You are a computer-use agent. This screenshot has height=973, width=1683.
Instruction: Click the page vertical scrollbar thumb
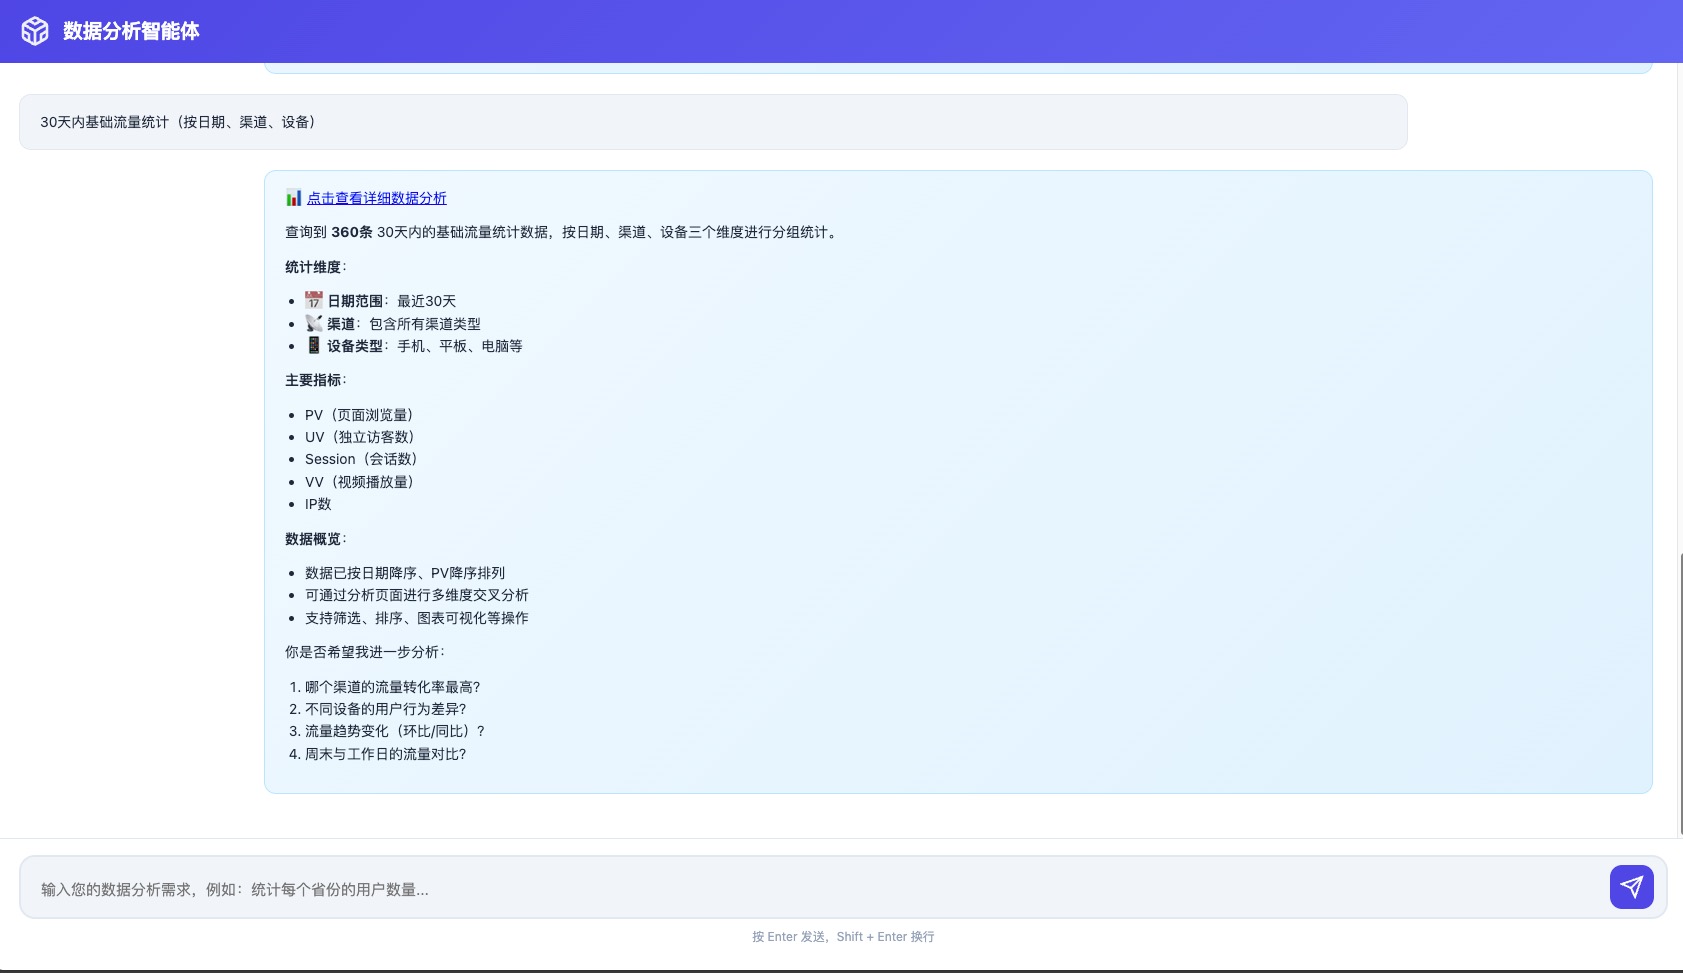click(x=1680, y=693)
